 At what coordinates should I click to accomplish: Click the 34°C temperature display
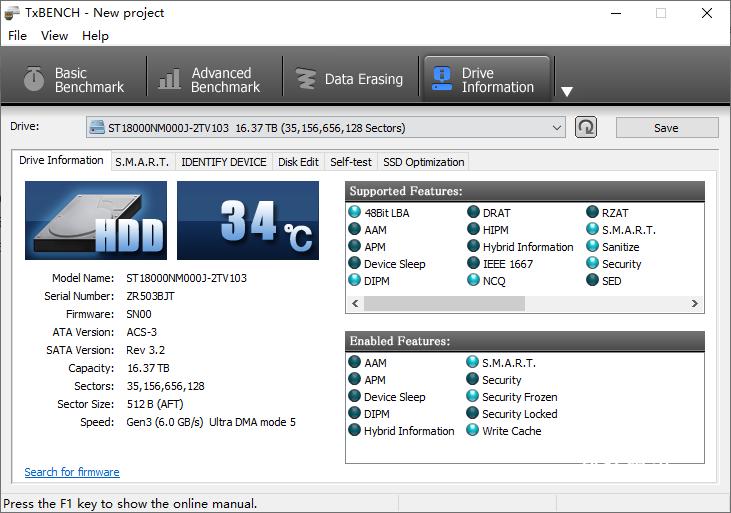(x=248, y=220)
